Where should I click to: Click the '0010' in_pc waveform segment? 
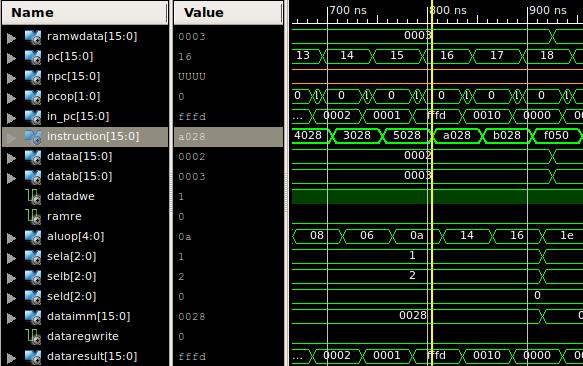tap(487, 116)
